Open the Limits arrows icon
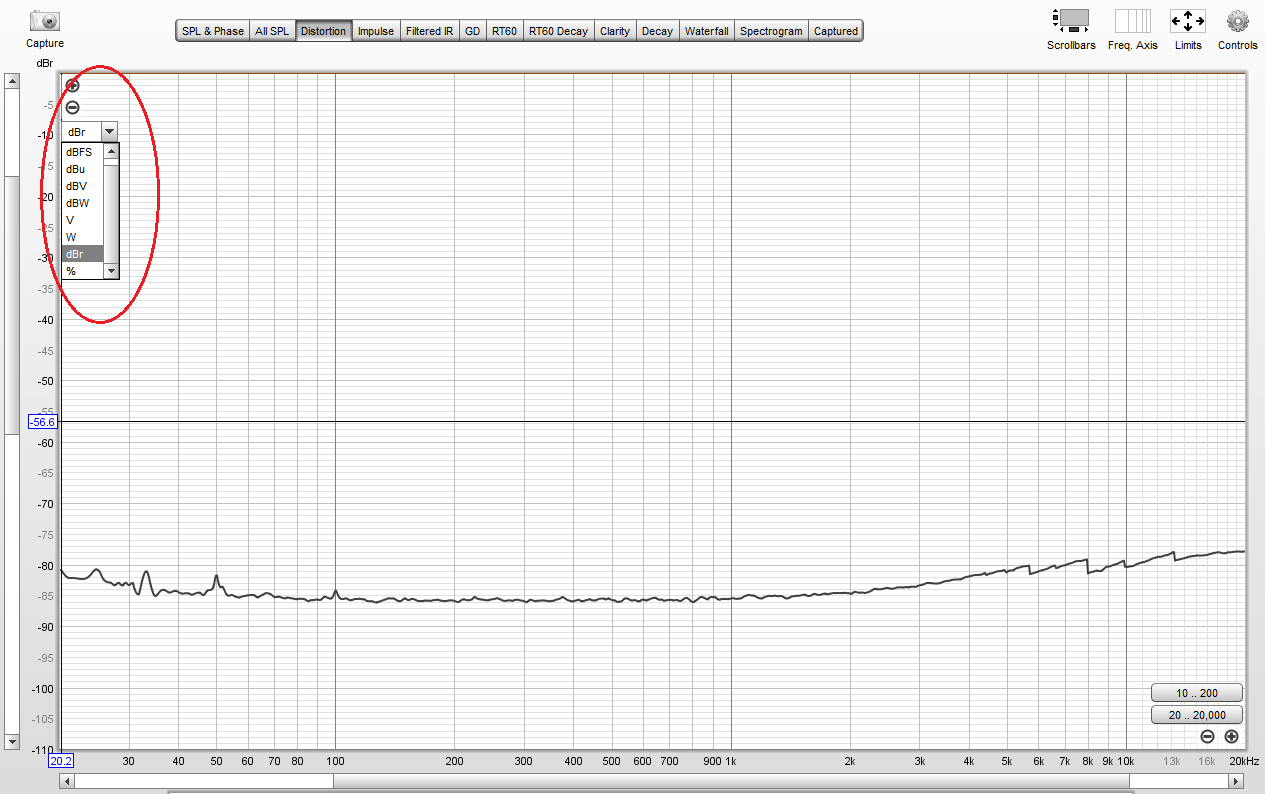 point(1188,21)
